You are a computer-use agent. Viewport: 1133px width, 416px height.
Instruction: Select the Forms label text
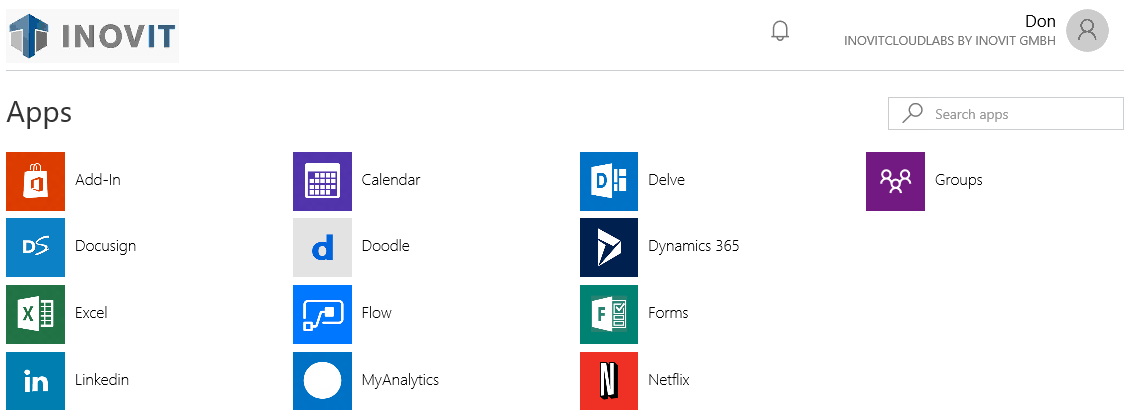point(668,313)
